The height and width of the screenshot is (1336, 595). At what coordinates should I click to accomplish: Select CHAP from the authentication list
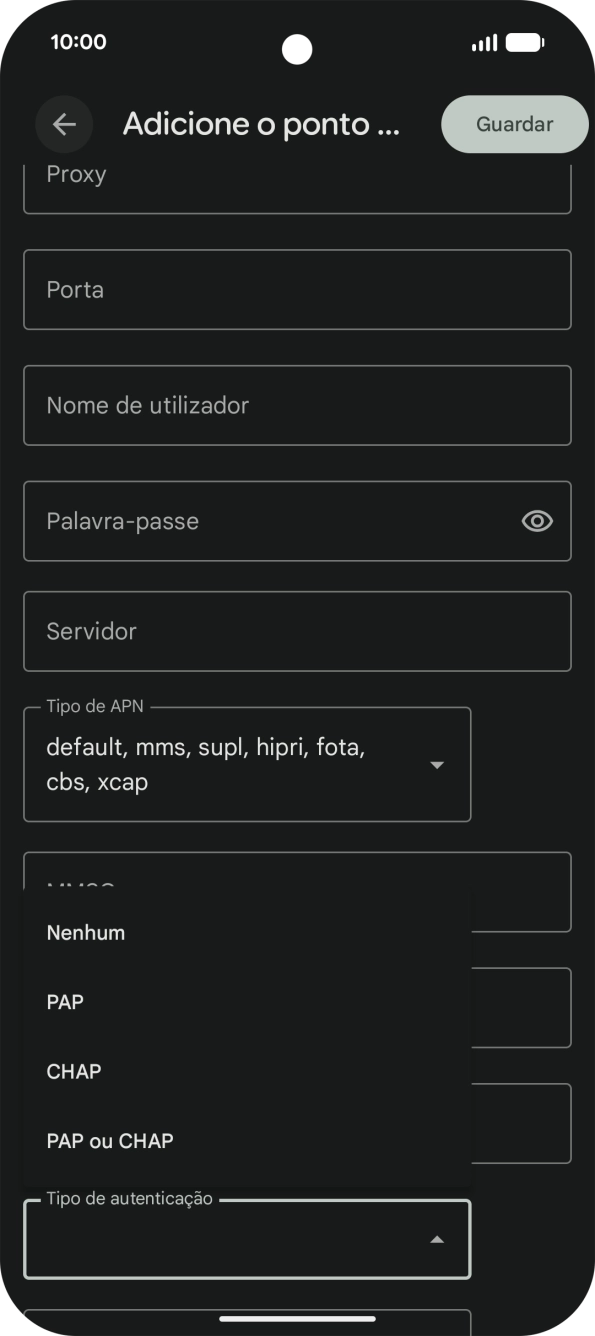(74, 1071)
